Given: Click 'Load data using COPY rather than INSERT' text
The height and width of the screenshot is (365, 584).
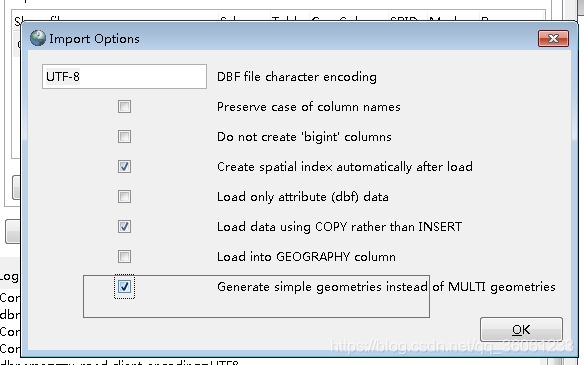Looking at the screenshot, I should tap(339, 226).
